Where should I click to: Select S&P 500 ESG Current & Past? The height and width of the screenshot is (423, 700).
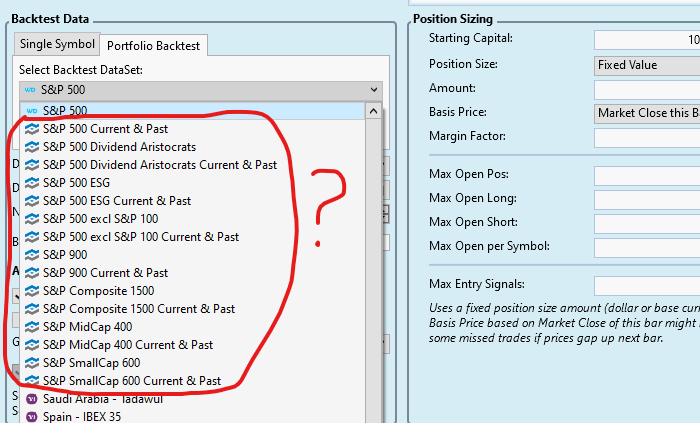[x=192, y=201]
